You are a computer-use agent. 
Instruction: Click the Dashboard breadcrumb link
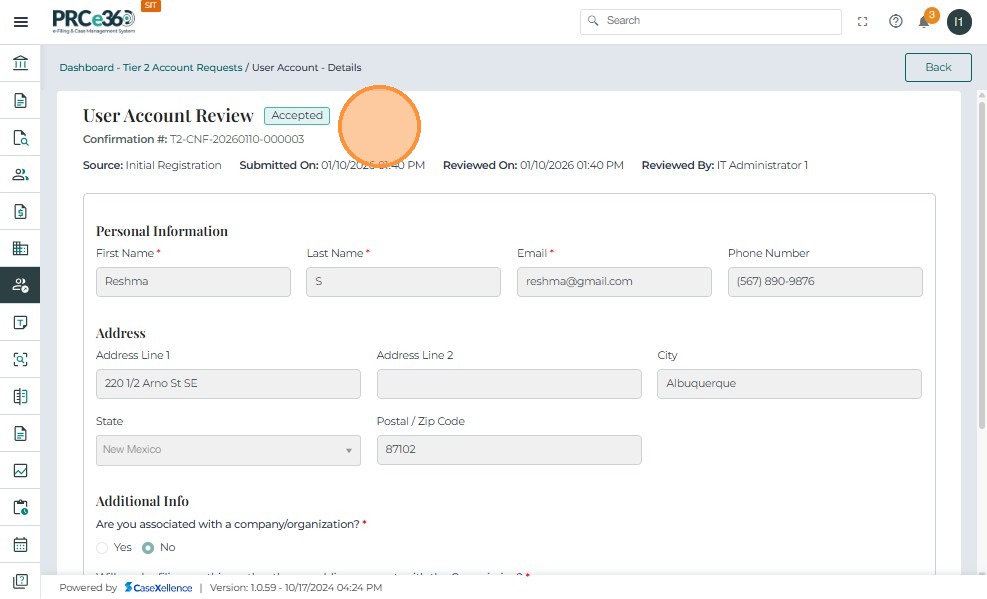[x=86, y=68]
